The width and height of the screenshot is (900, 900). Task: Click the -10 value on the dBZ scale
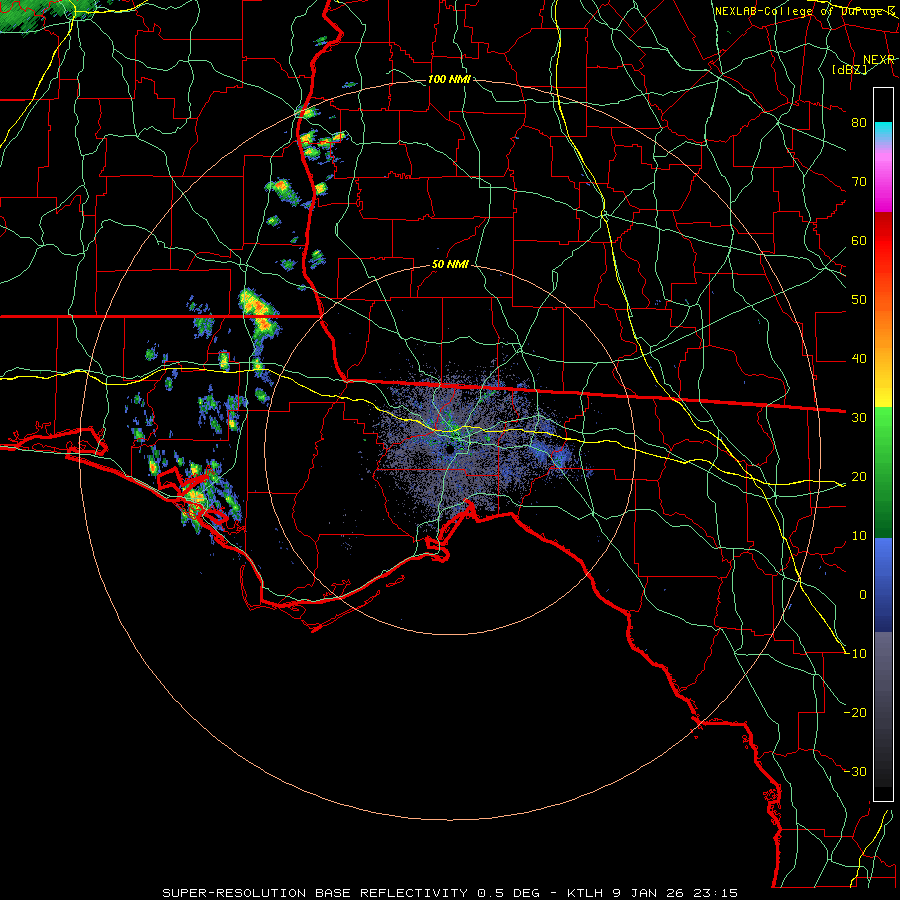855,654
